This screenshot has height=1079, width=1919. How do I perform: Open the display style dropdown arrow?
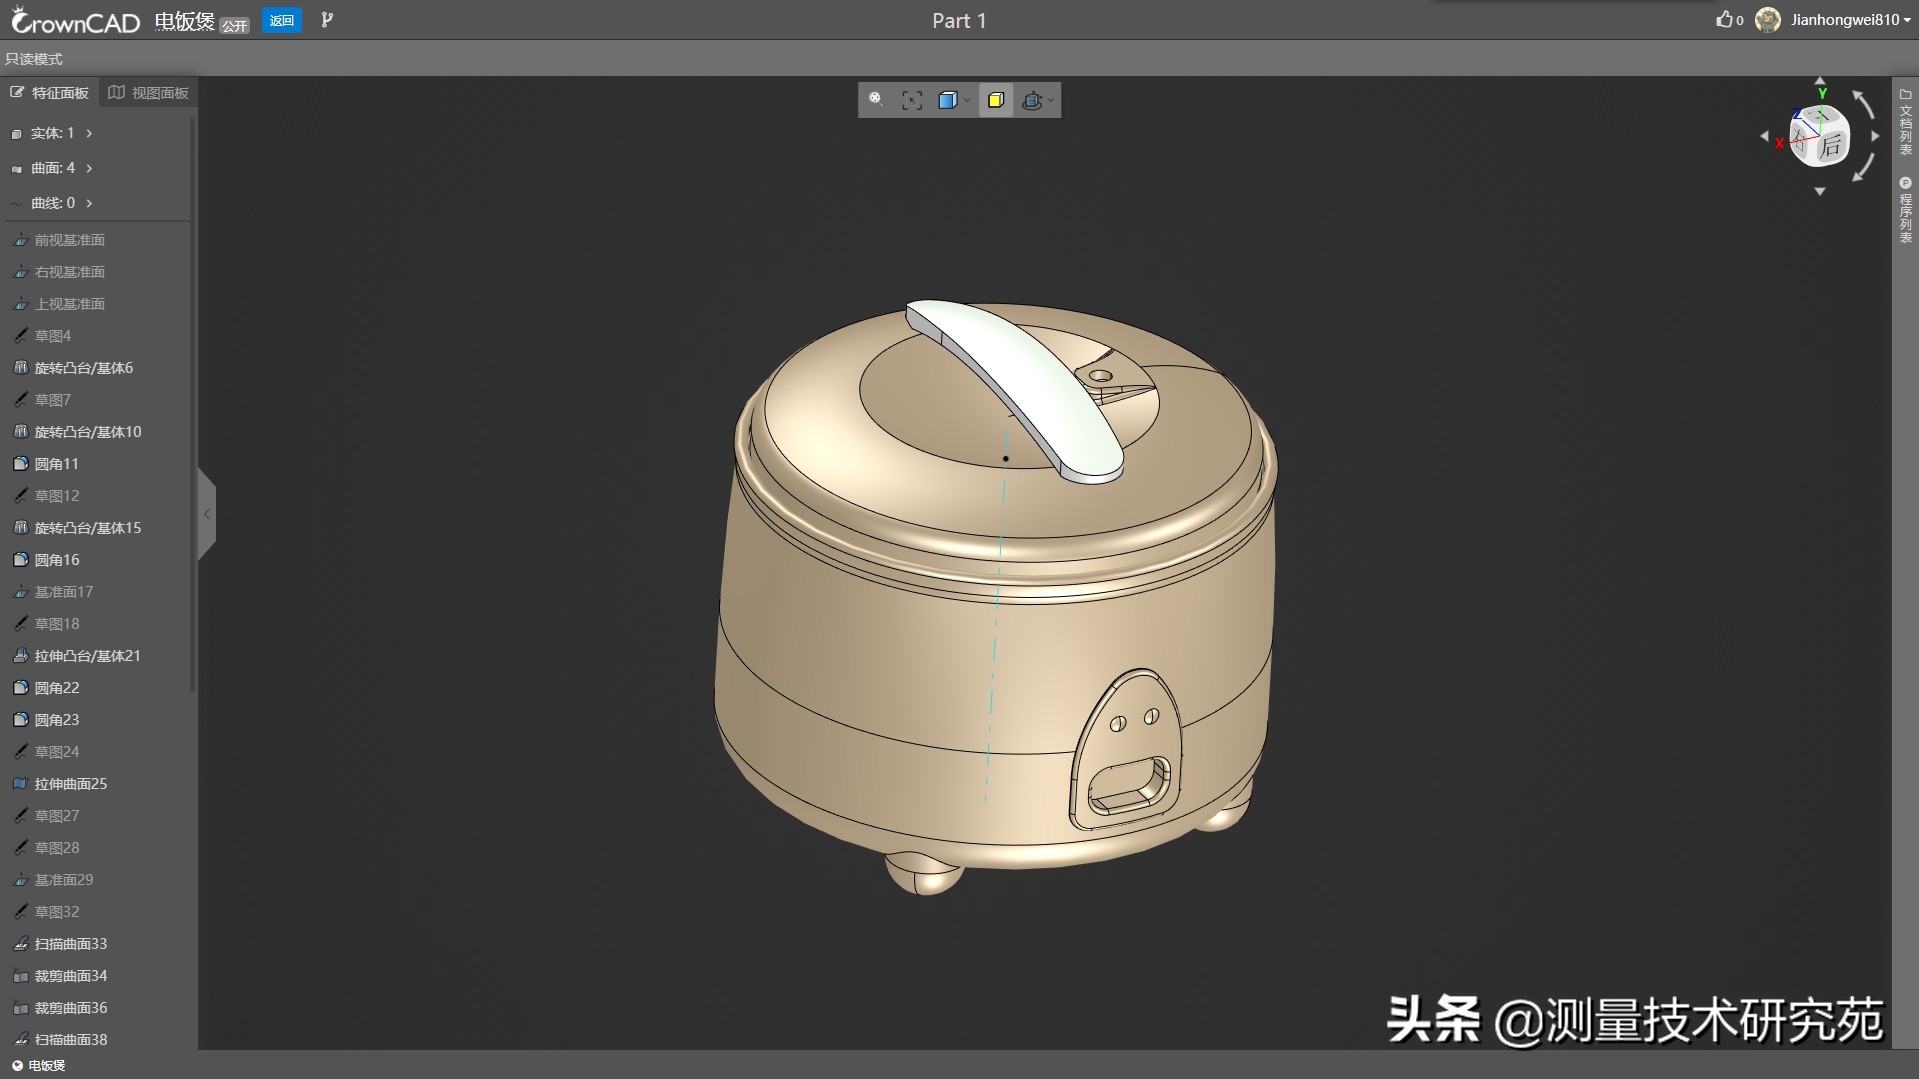(x=967, y=100)
